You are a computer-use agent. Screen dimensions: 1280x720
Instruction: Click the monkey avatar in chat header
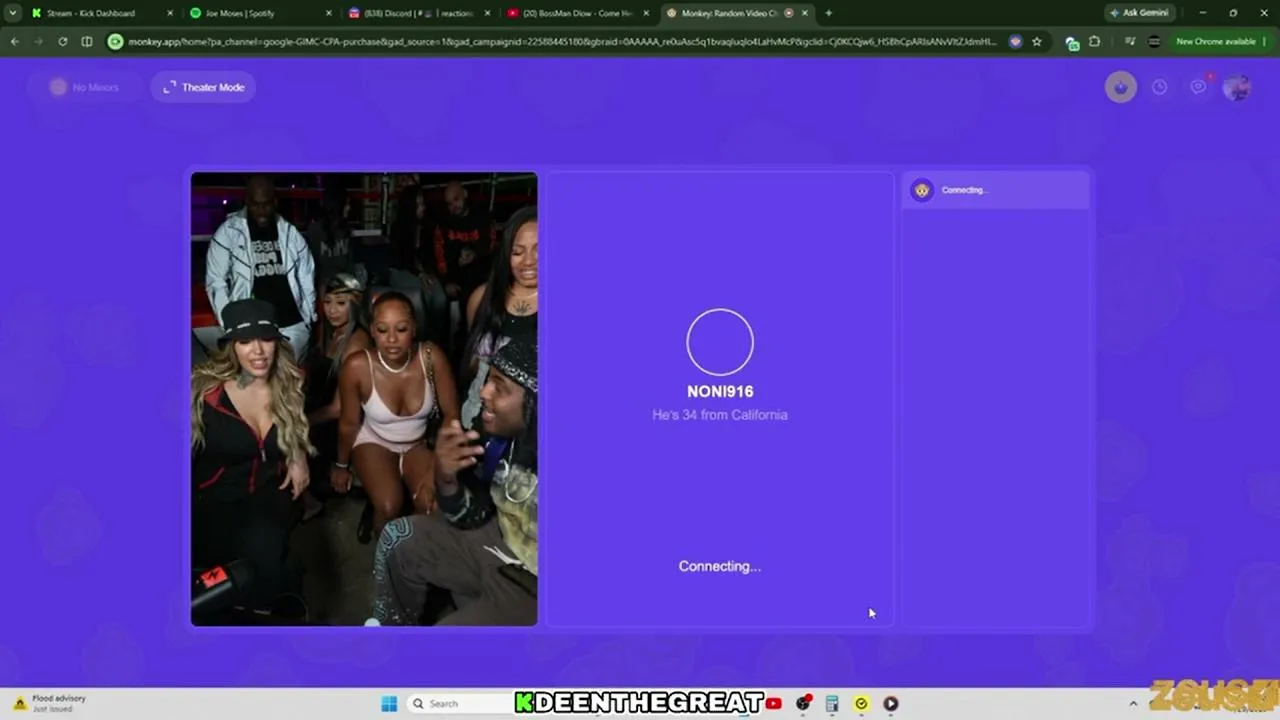[922, 190]
